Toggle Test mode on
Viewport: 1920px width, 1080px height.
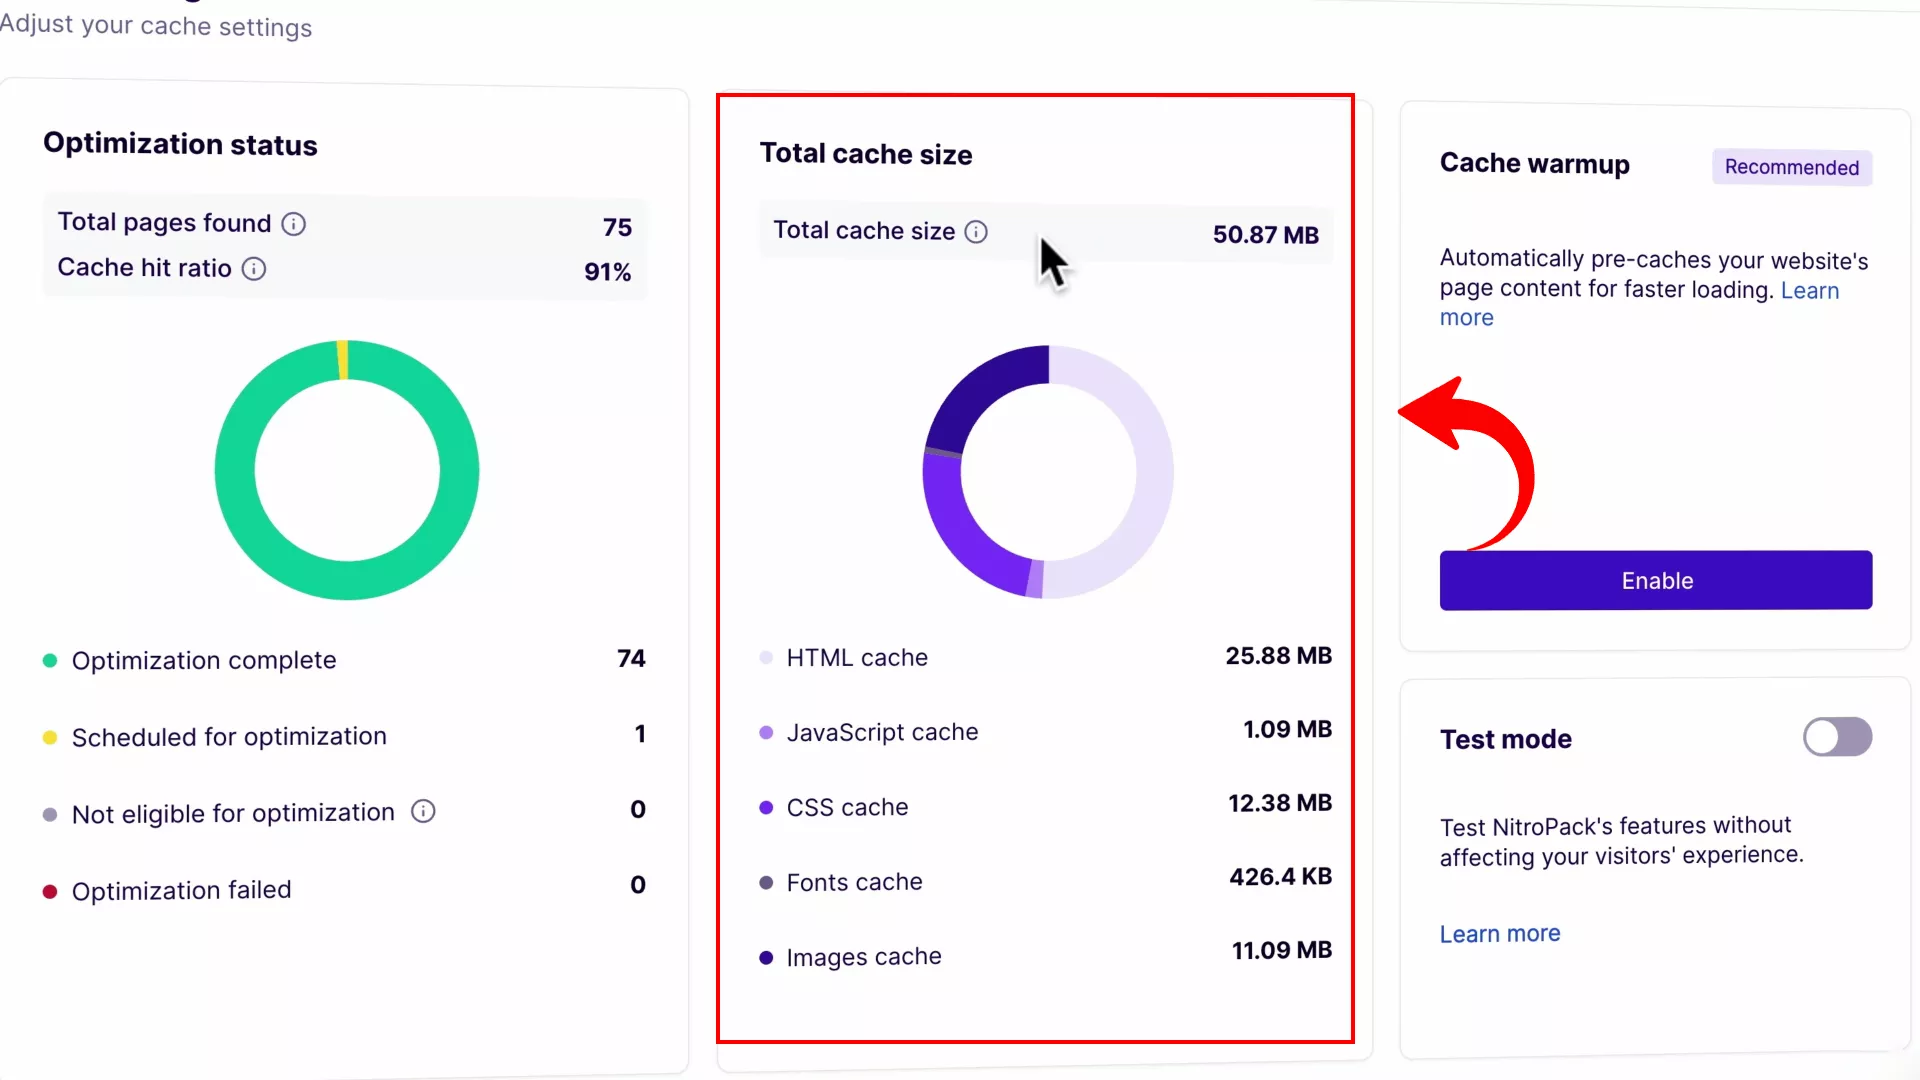[1837, 737]
